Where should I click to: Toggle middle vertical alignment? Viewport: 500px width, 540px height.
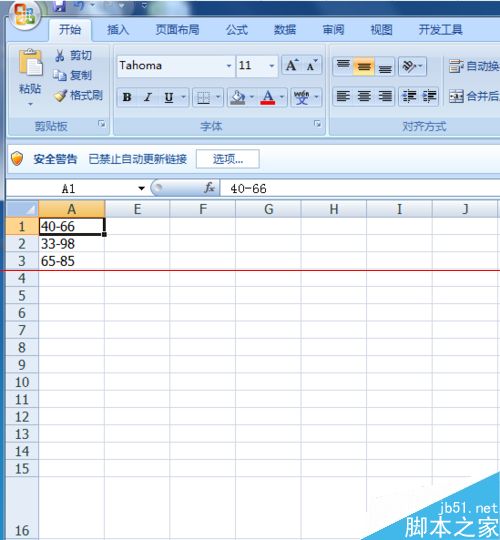(364, 65)
